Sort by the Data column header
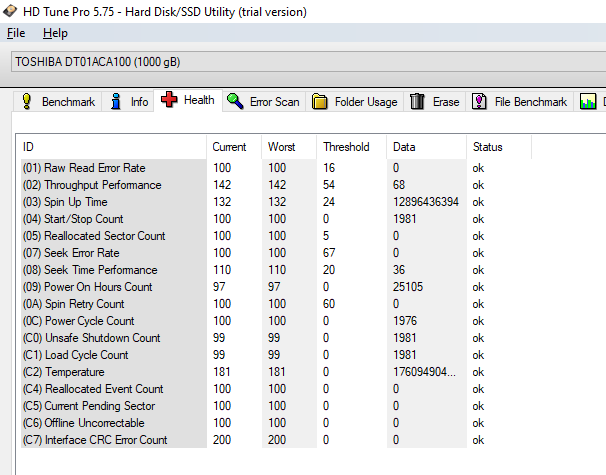606x475 pixels. click(x=427, y=147)
